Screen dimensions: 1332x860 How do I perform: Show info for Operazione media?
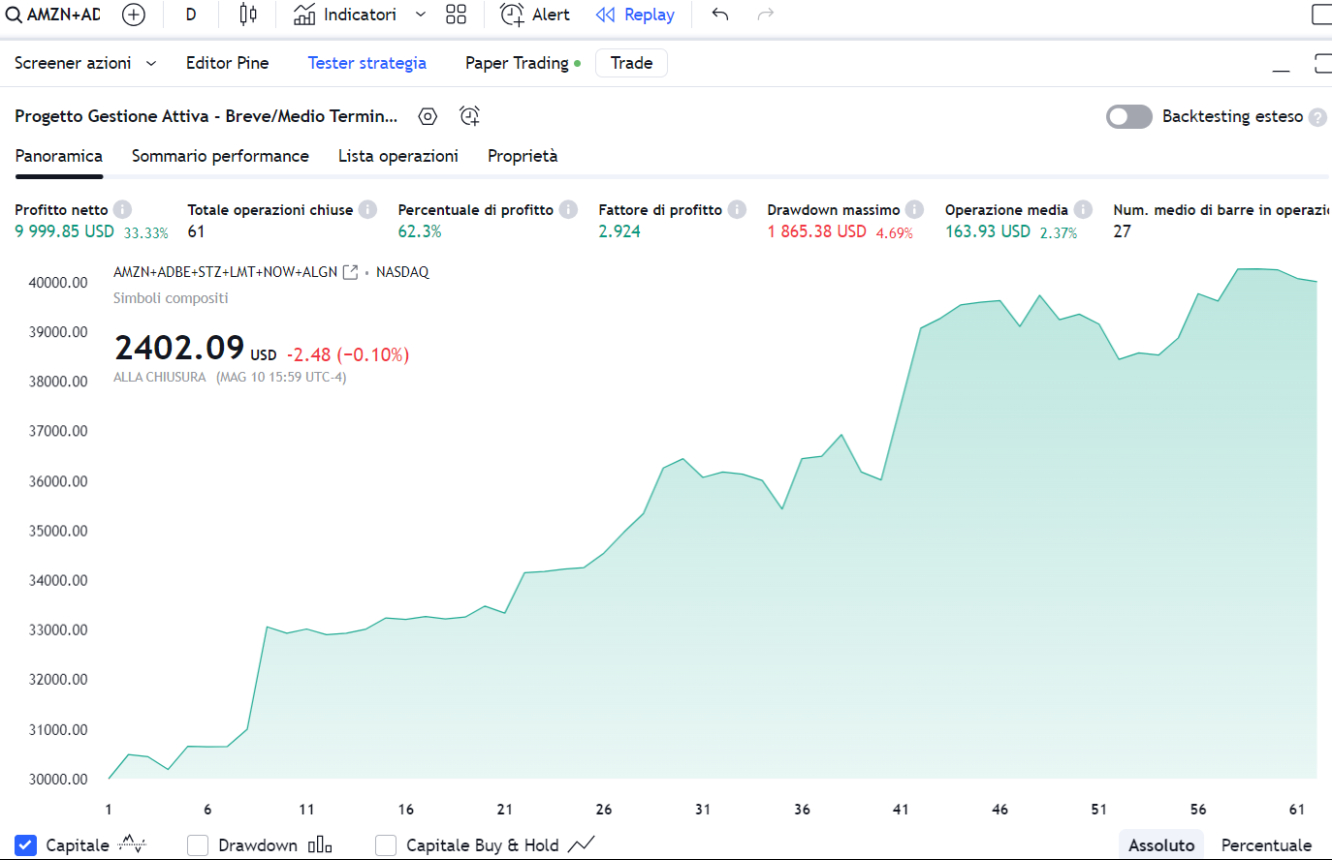click(1083, 210)
